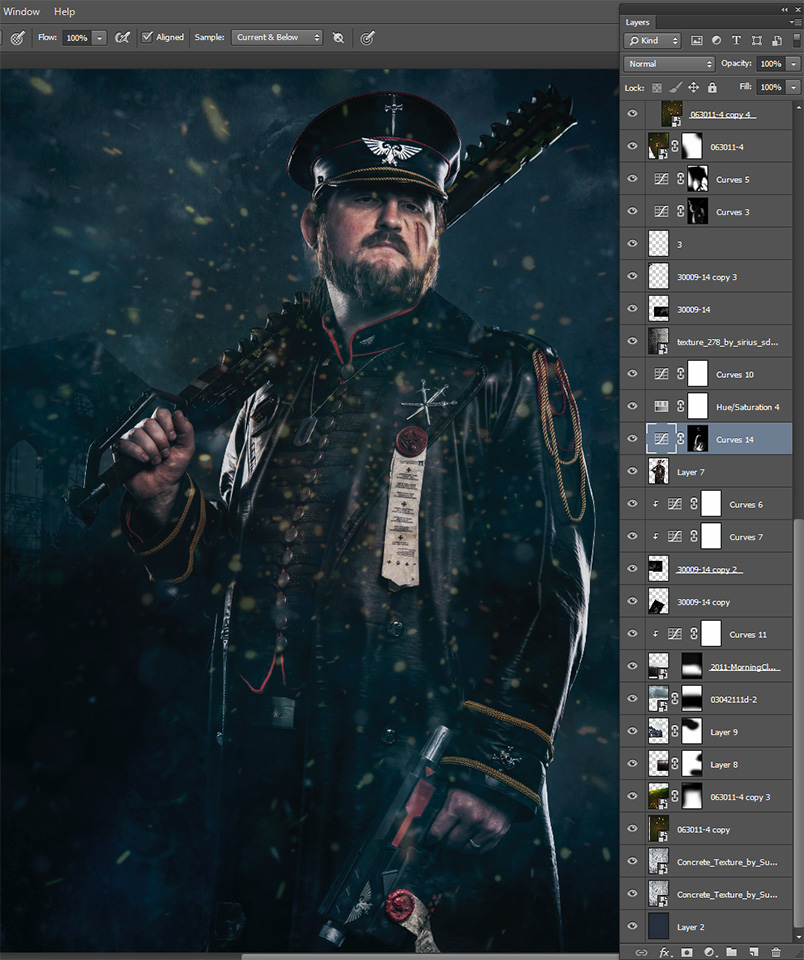The width and height of the screenshot is (804, 960).
Task: Select the Layers tab
Action: 637,22
